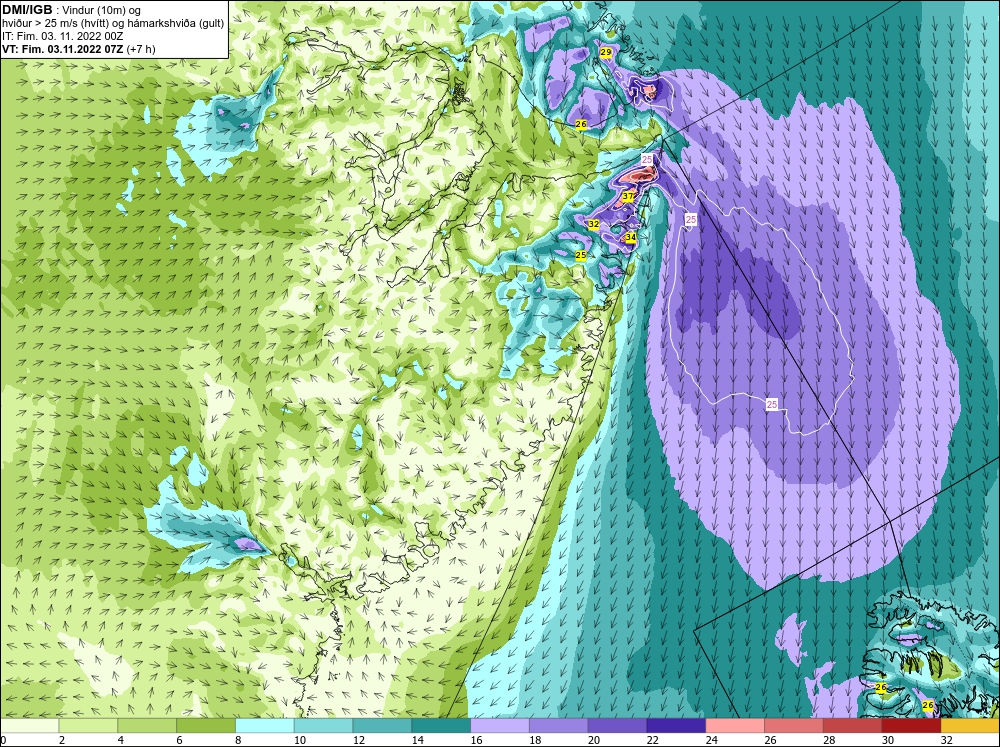
Task: Select the 8–10 m/s light cyan swatch
Action: point(265,726)
